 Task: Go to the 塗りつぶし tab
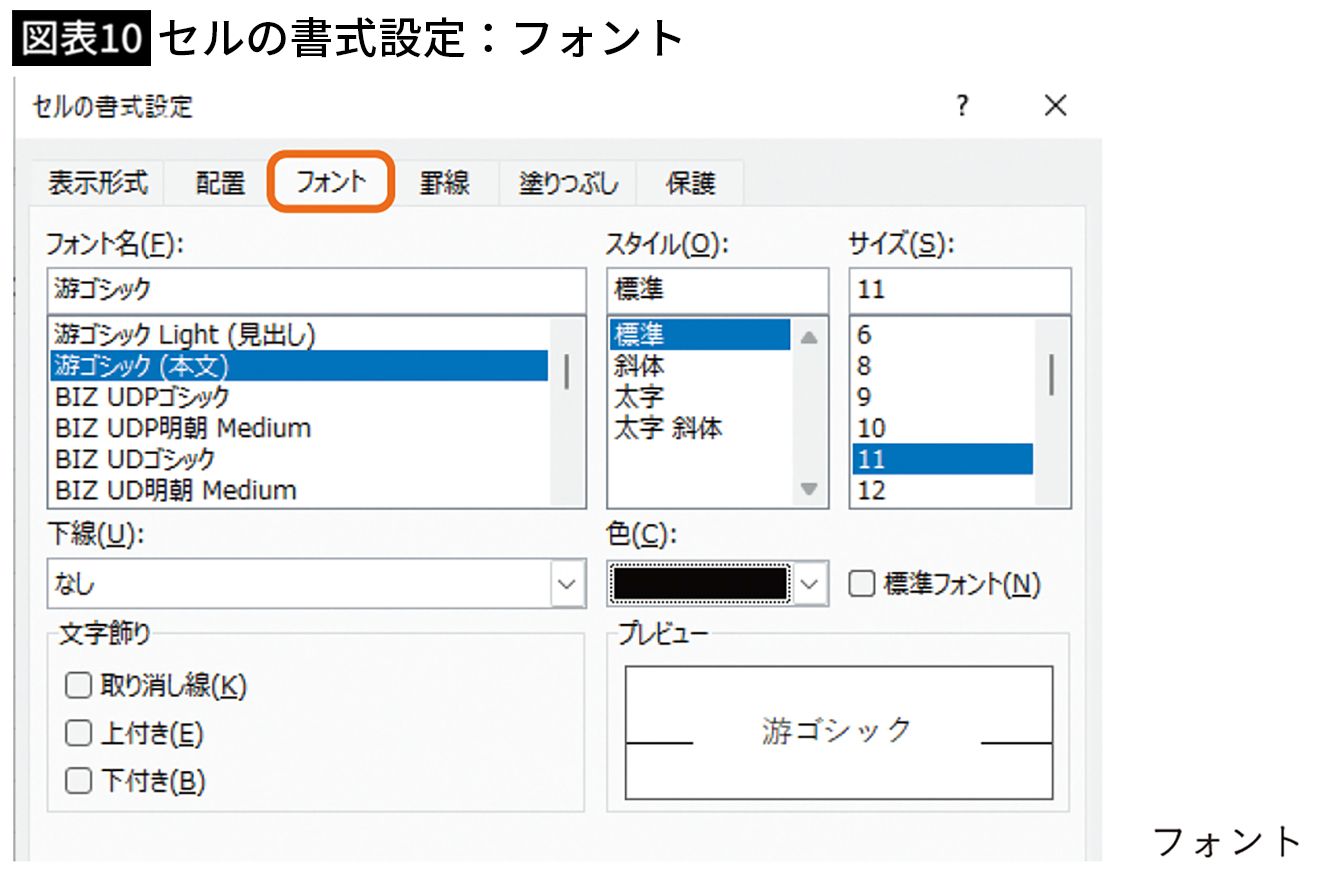tap(568, 183)
